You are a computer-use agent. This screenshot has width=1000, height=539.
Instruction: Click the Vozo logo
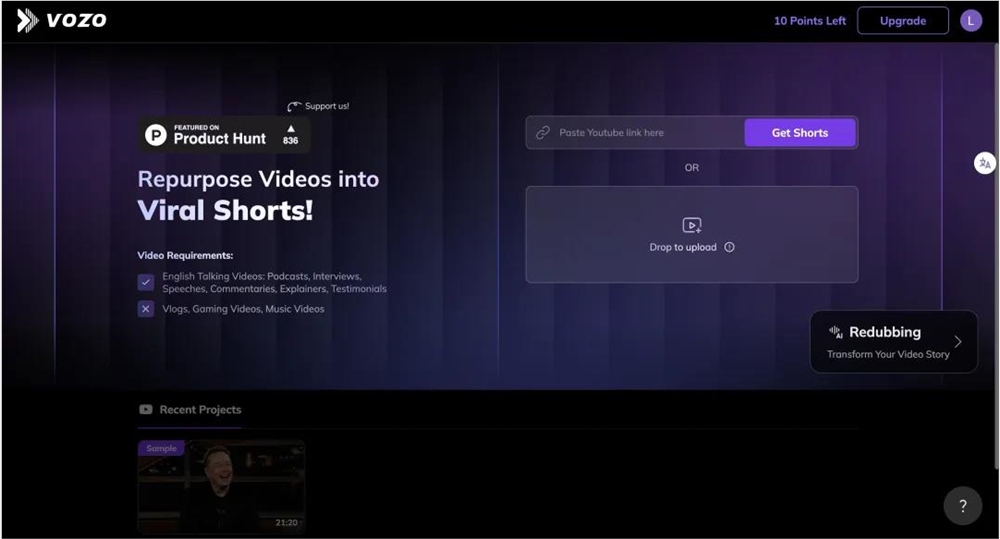coord(61,20)
